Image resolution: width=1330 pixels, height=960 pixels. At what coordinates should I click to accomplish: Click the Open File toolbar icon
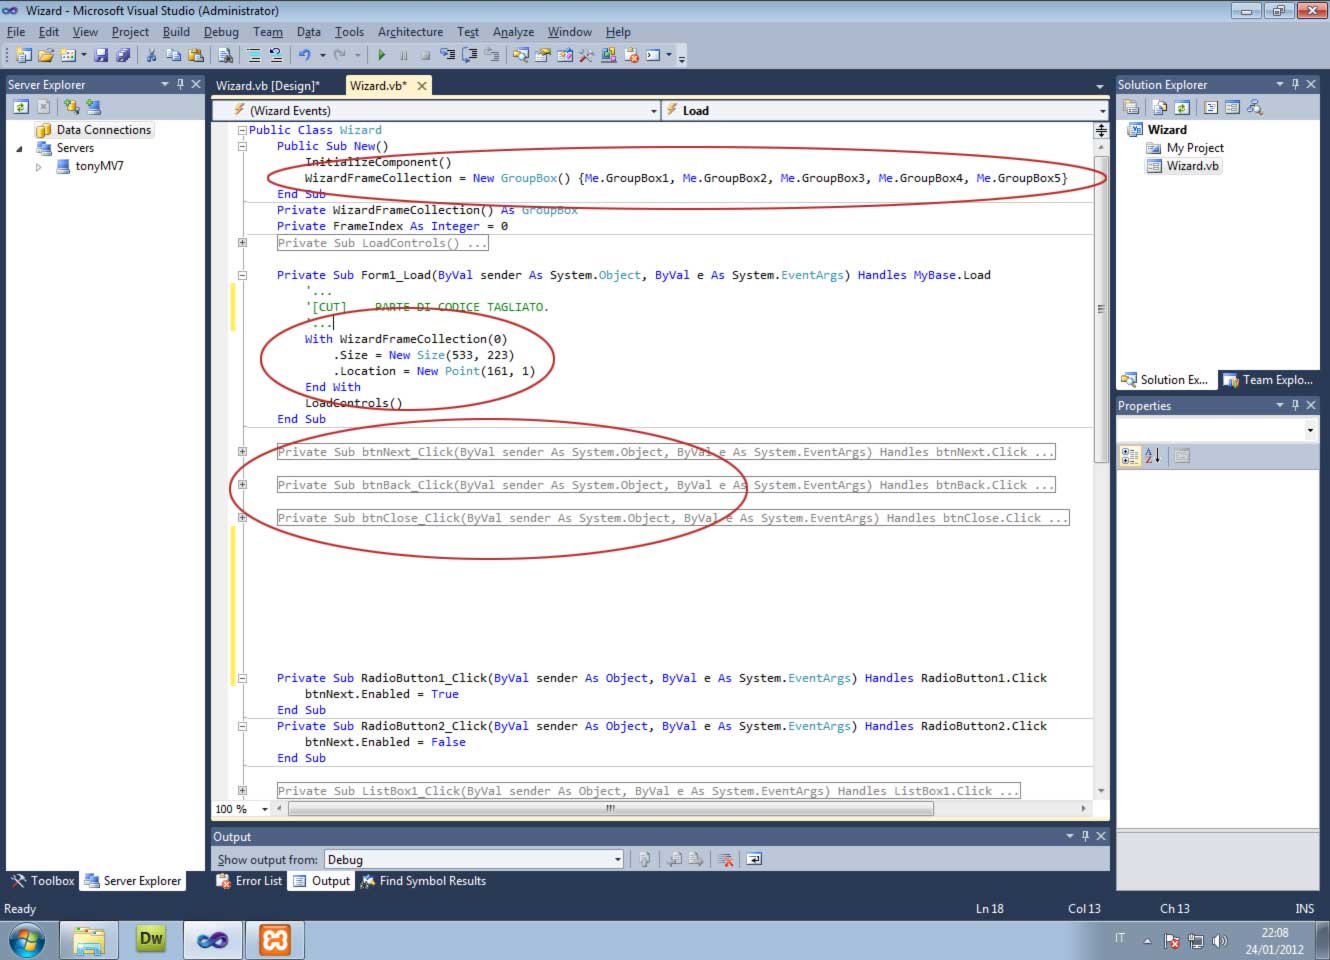(46, 55)
